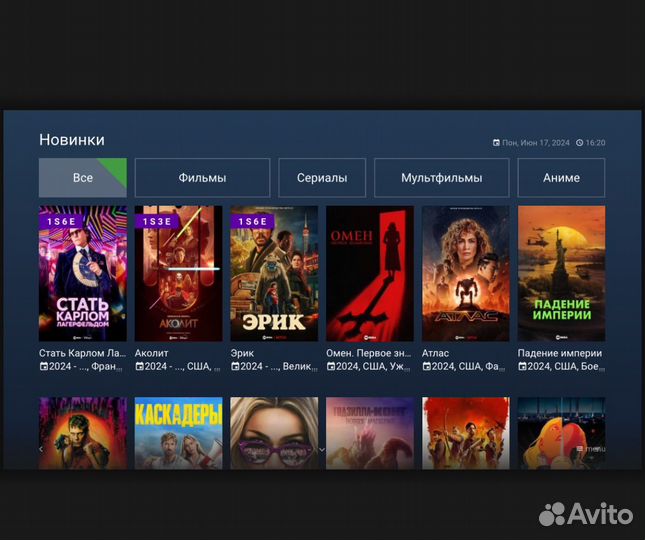Click the clock icon beside 16:20
The width and height of the screenshot is (645, 540).
coord(580,143)
